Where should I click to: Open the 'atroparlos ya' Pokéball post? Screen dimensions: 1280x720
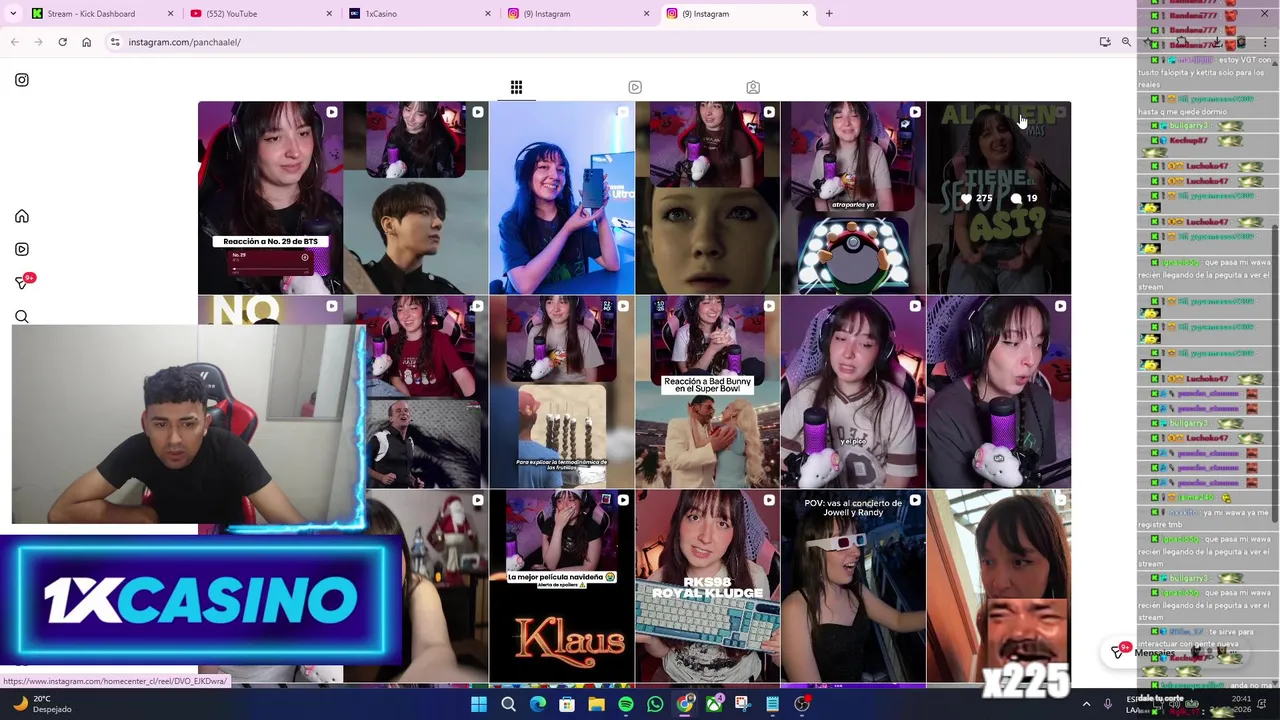(852, 198)
